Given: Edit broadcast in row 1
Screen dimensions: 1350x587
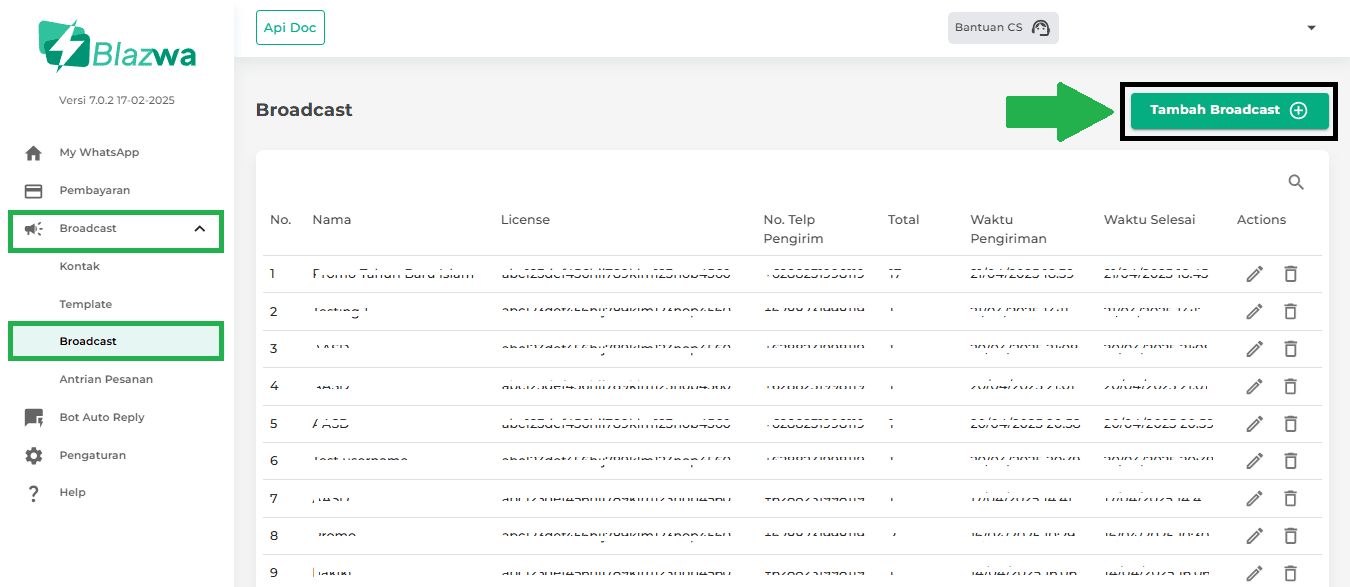Looking at the screenshot, I should pos(1255,274).
